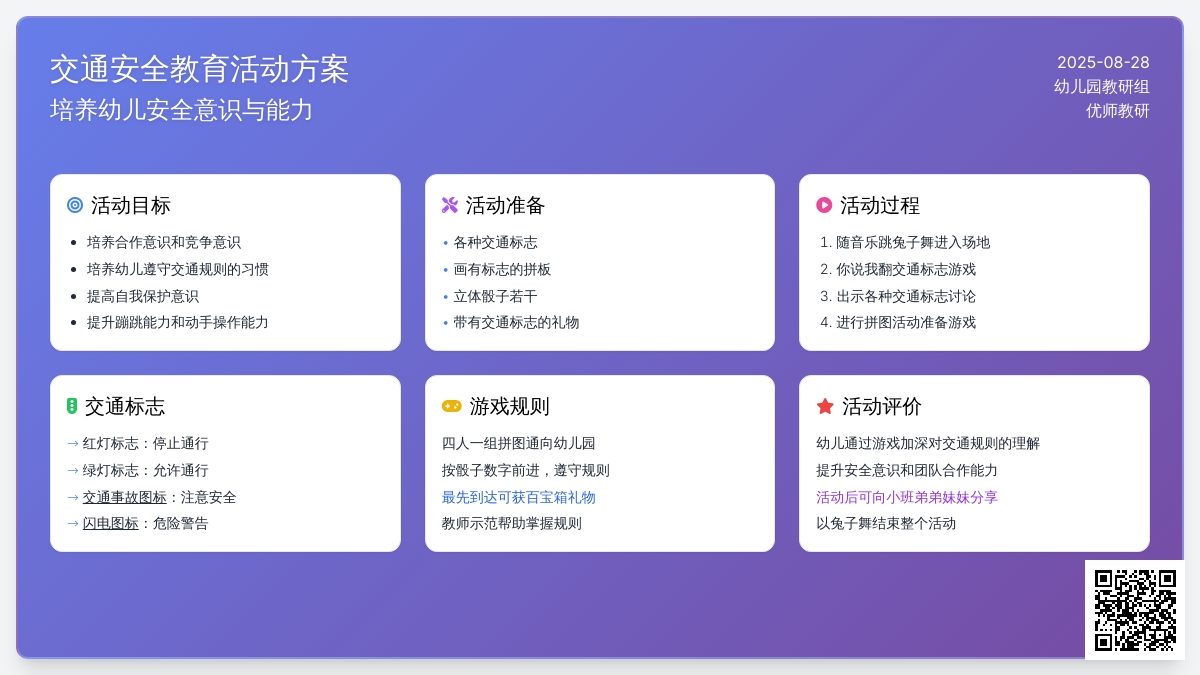
Task: Click step 2 你说我翻交通标志游戏
Action: click(906, 269)
